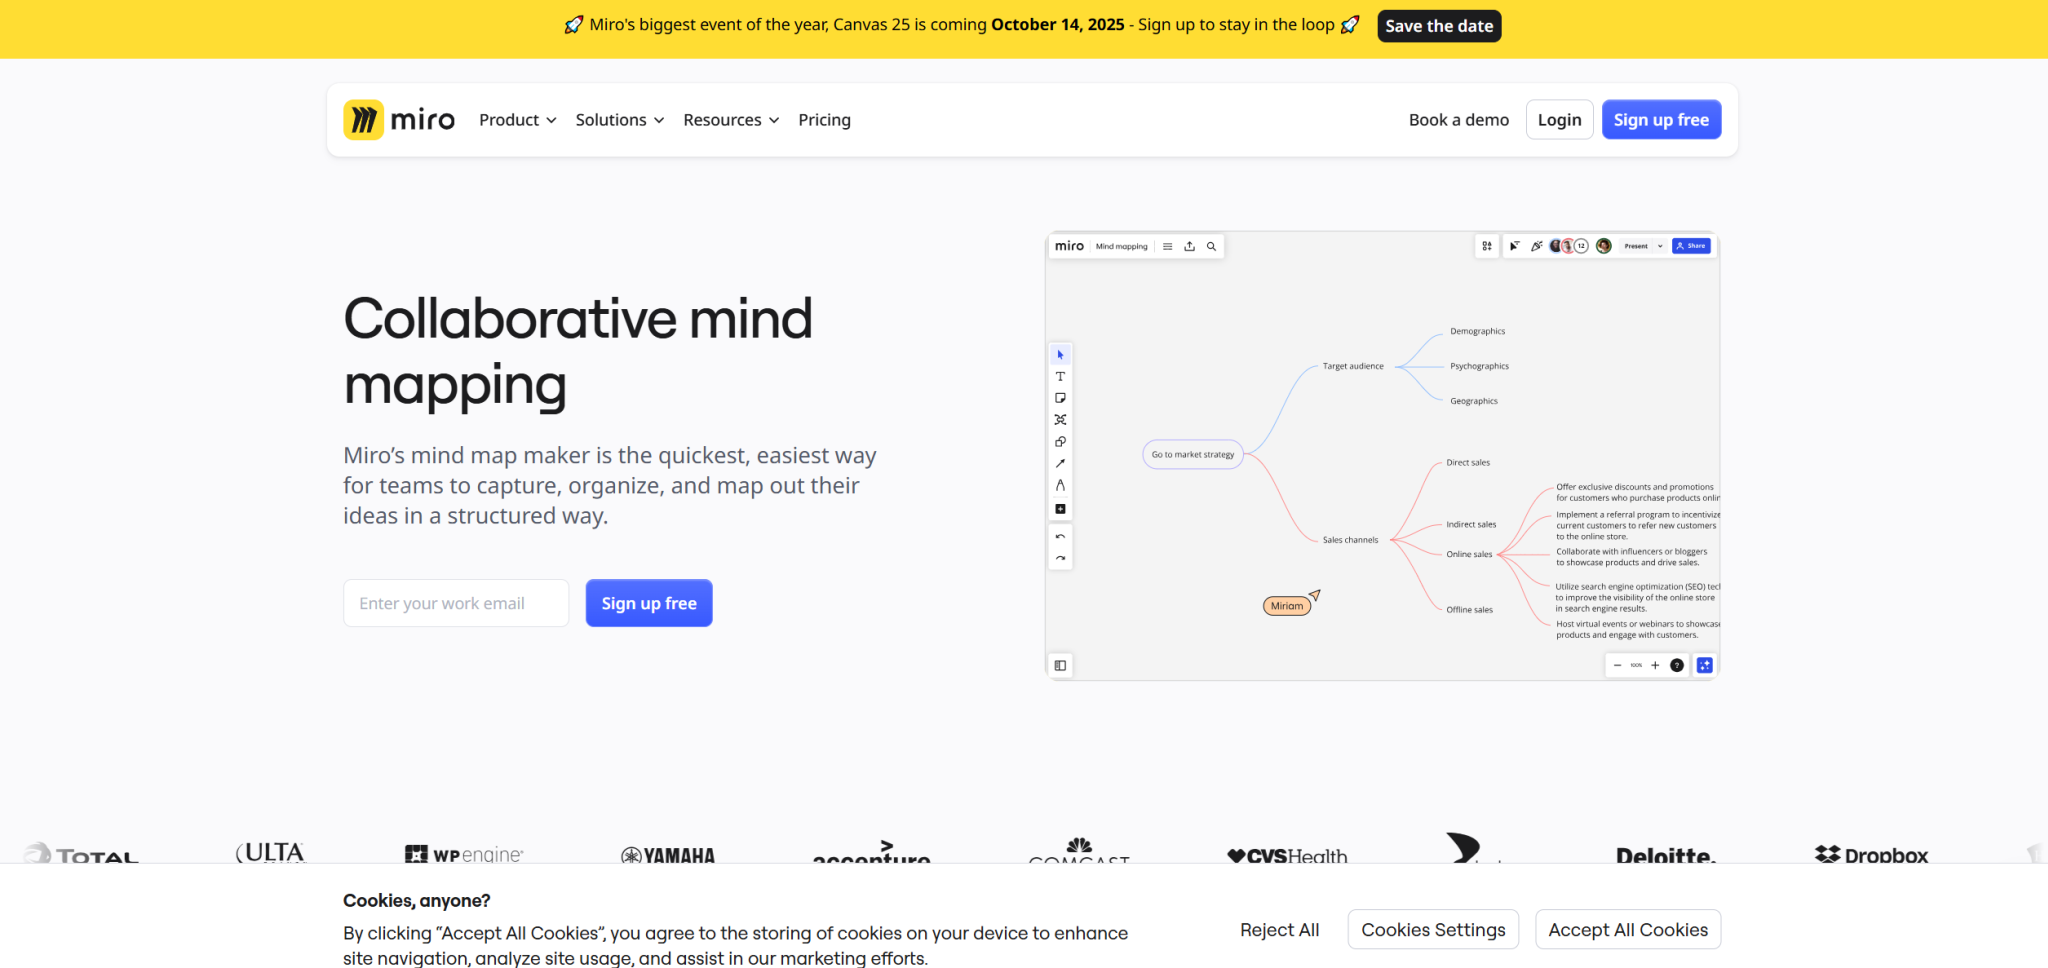Click the zoom in plus icon
The height and width of the screenshot is (968, 2048).
(1655, 666)
